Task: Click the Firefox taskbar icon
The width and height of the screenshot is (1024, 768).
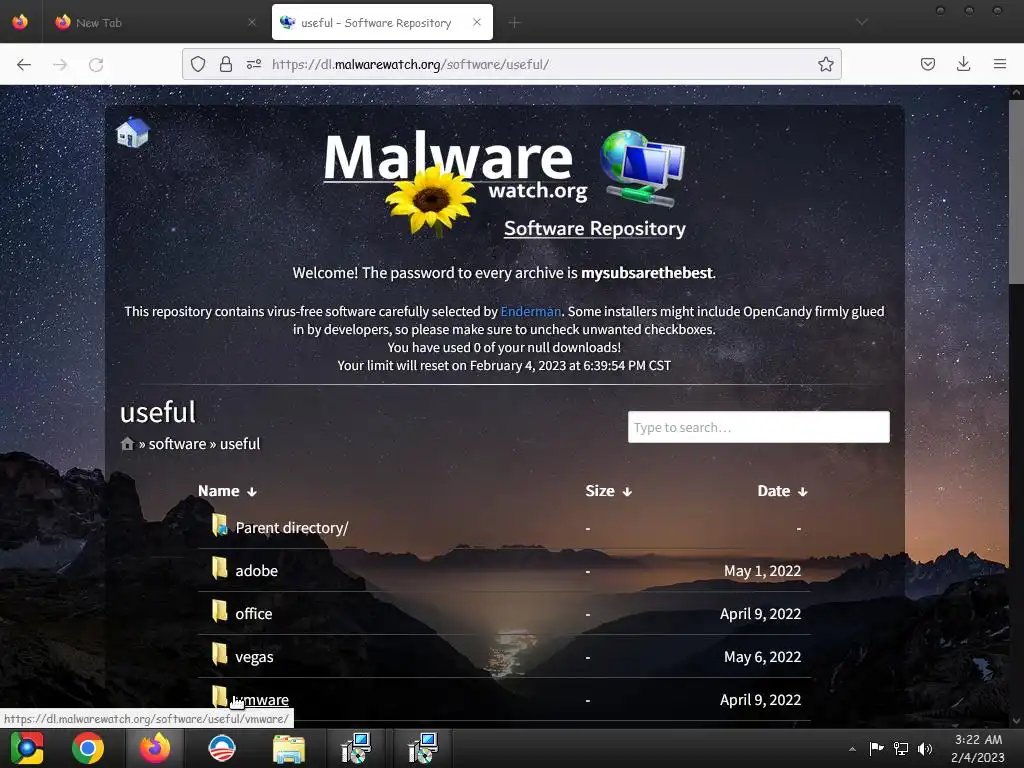Action: pos(155,748)
